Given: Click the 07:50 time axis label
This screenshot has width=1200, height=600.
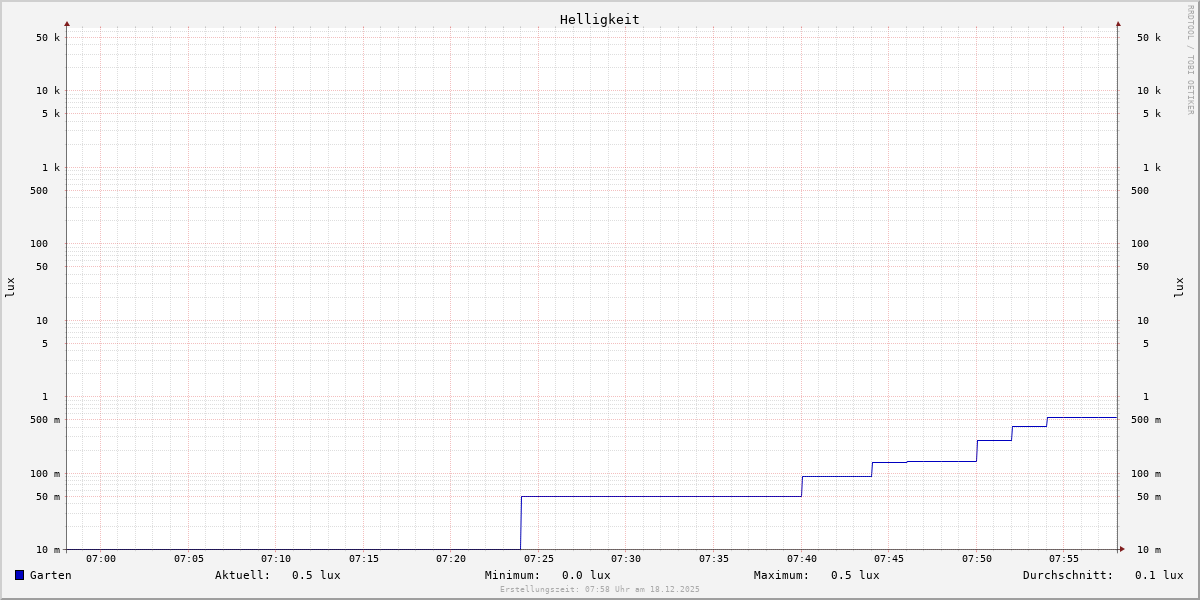Looking at the screenshot, I should point(977,559).
